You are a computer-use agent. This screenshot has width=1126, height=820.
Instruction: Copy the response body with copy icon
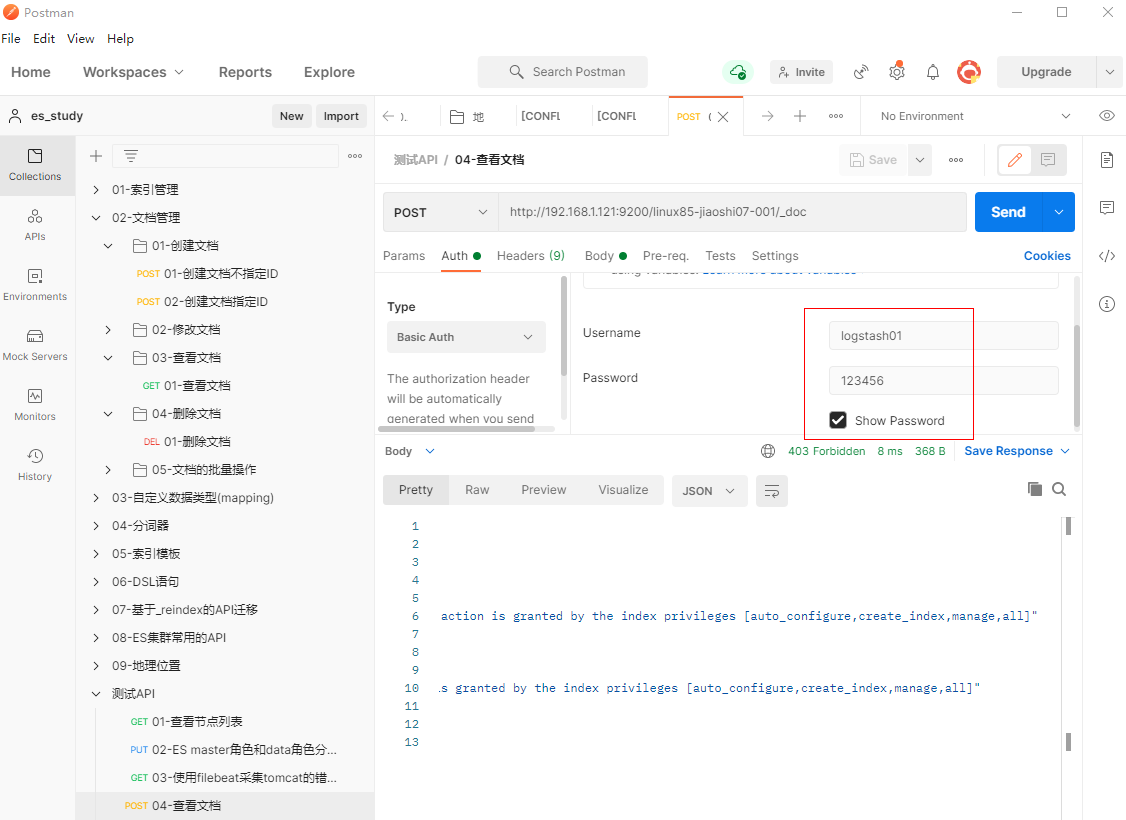pos(1035,489)
